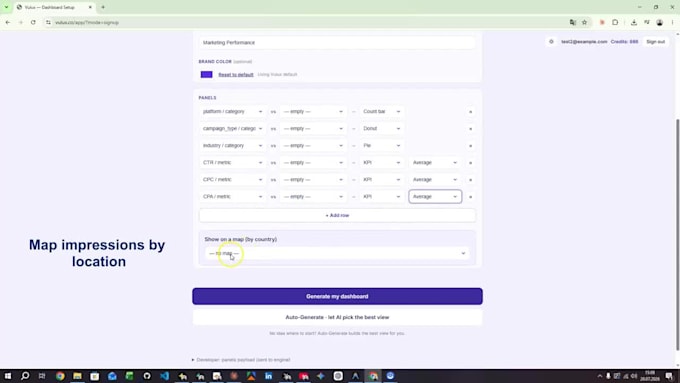
Task: Open Windows taskbar search
Action: (x=25, y=376)
